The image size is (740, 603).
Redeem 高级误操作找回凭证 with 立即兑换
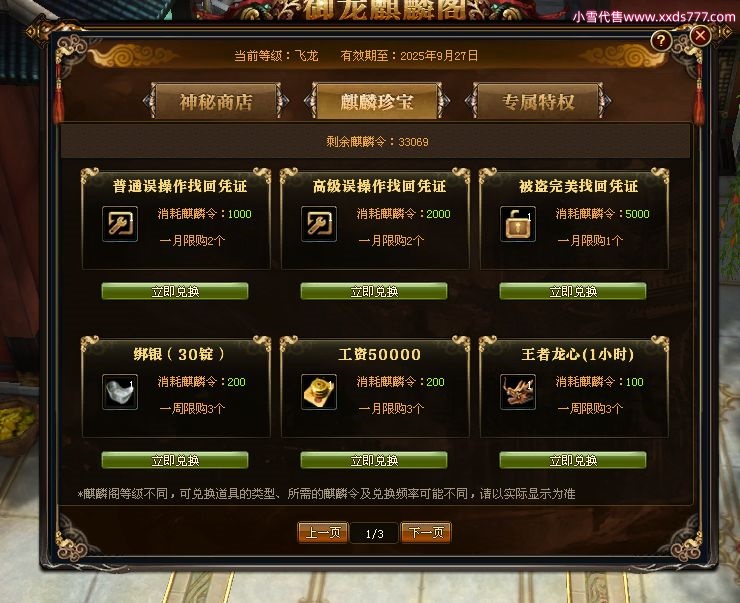[374, 291]
